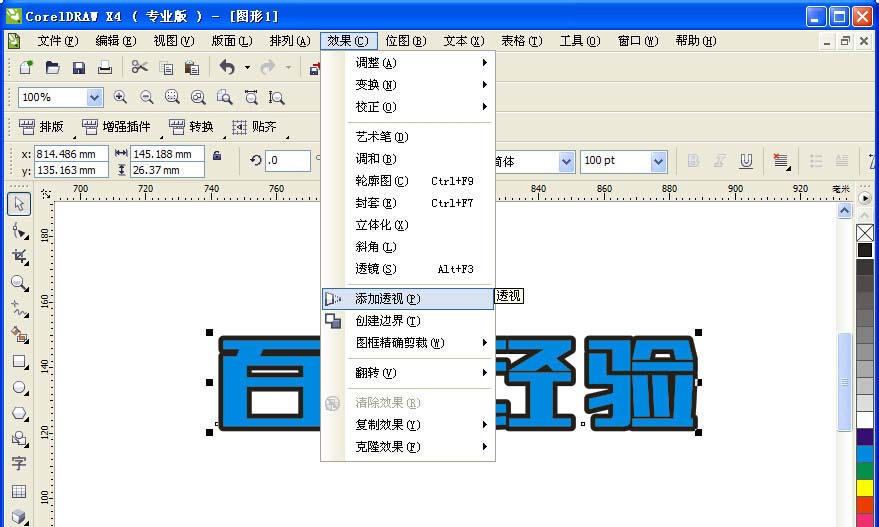Pick the yellow color swatch
The image size is (879, 527).
point(865,488)
